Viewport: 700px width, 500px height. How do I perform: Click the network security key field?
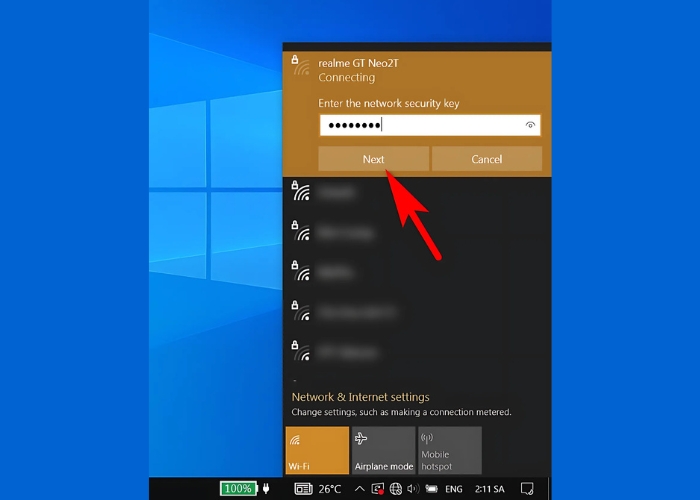coord(420,125)
